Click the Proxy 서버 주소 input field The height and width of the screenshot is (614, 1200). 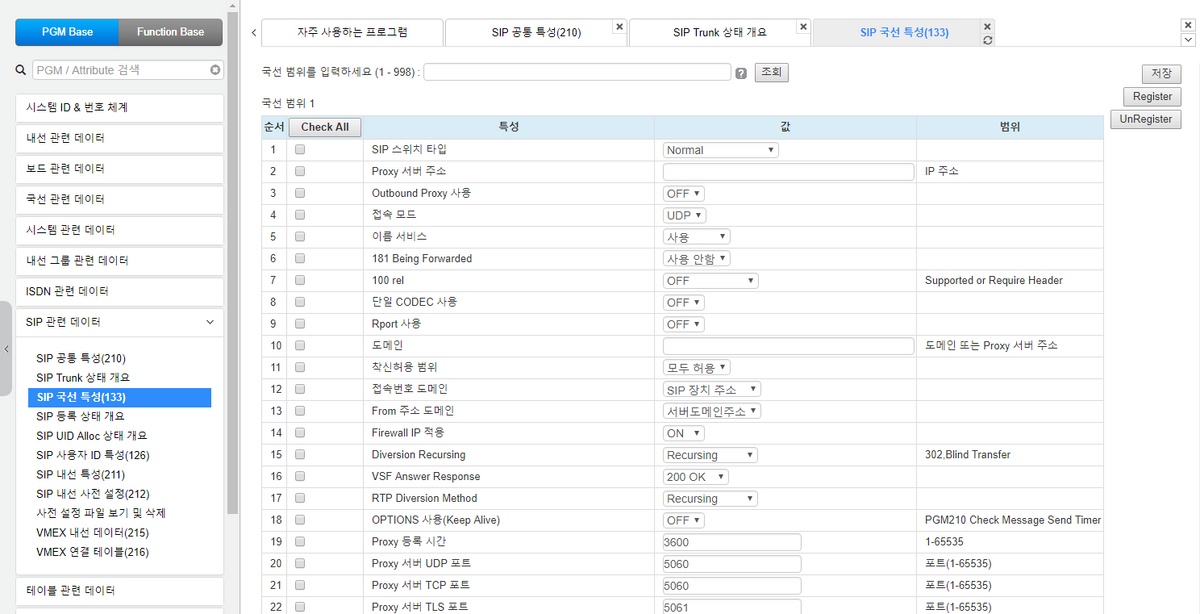(788, 171)
